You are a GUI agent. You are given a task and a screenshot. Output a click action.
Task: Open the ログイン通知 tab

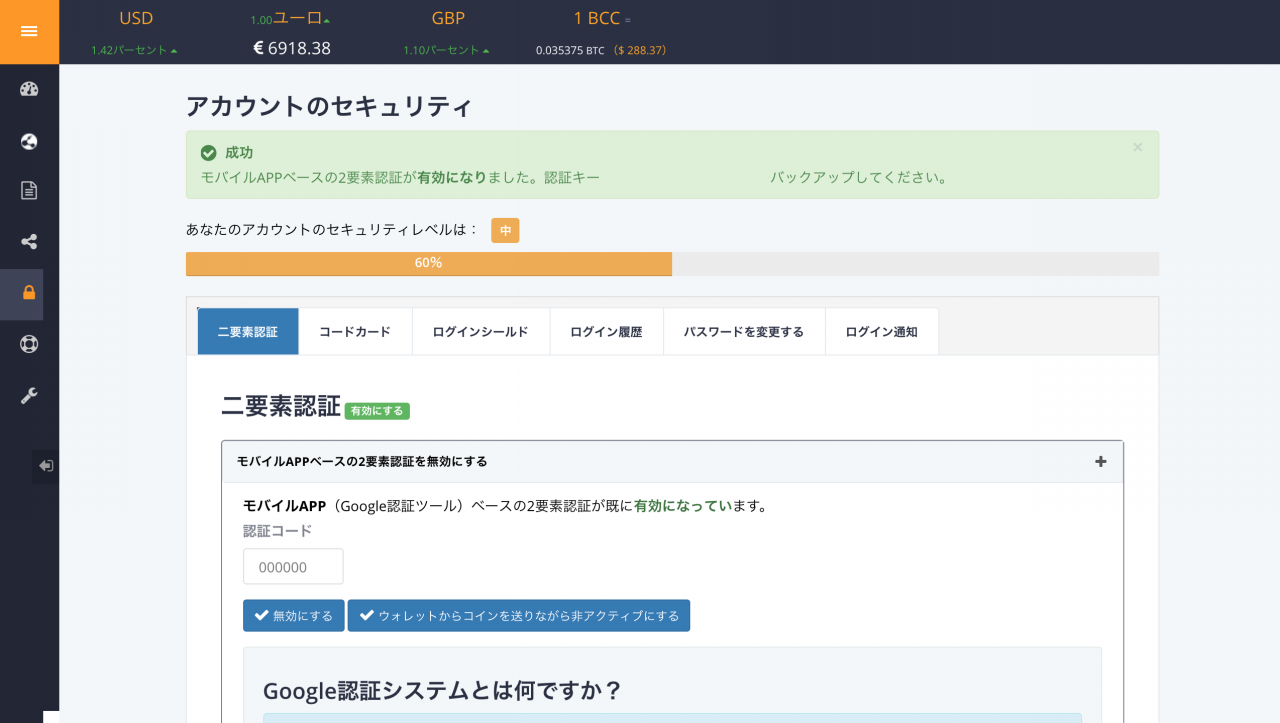[x=882, y=331]
